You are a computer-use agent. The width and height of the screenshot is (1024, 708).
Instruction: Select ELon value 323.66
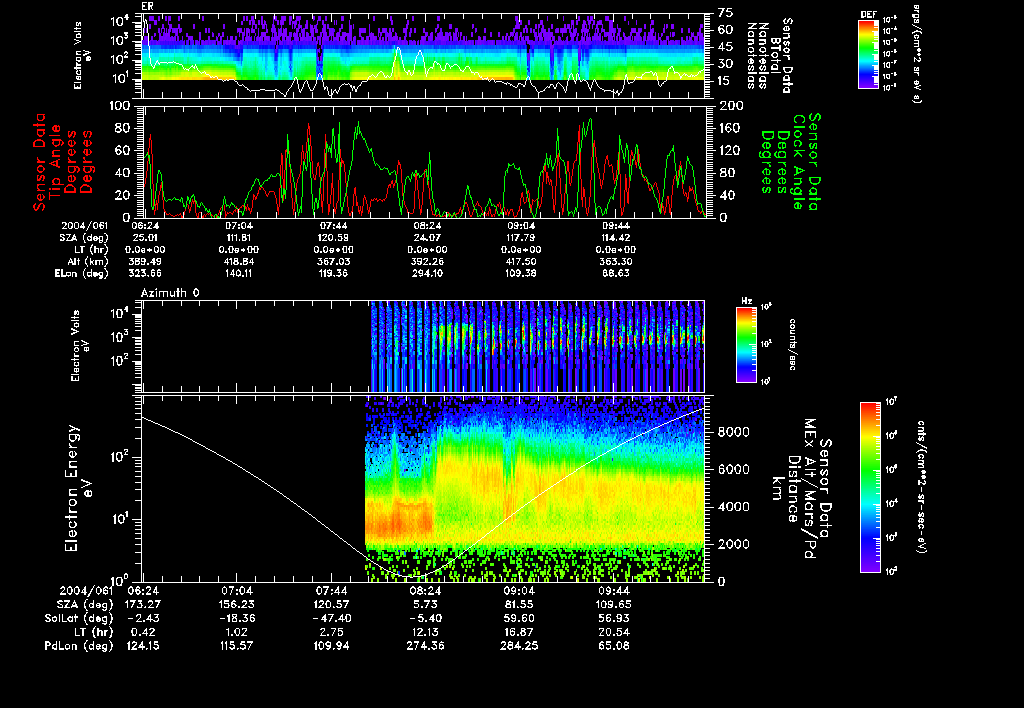point(146,273)
